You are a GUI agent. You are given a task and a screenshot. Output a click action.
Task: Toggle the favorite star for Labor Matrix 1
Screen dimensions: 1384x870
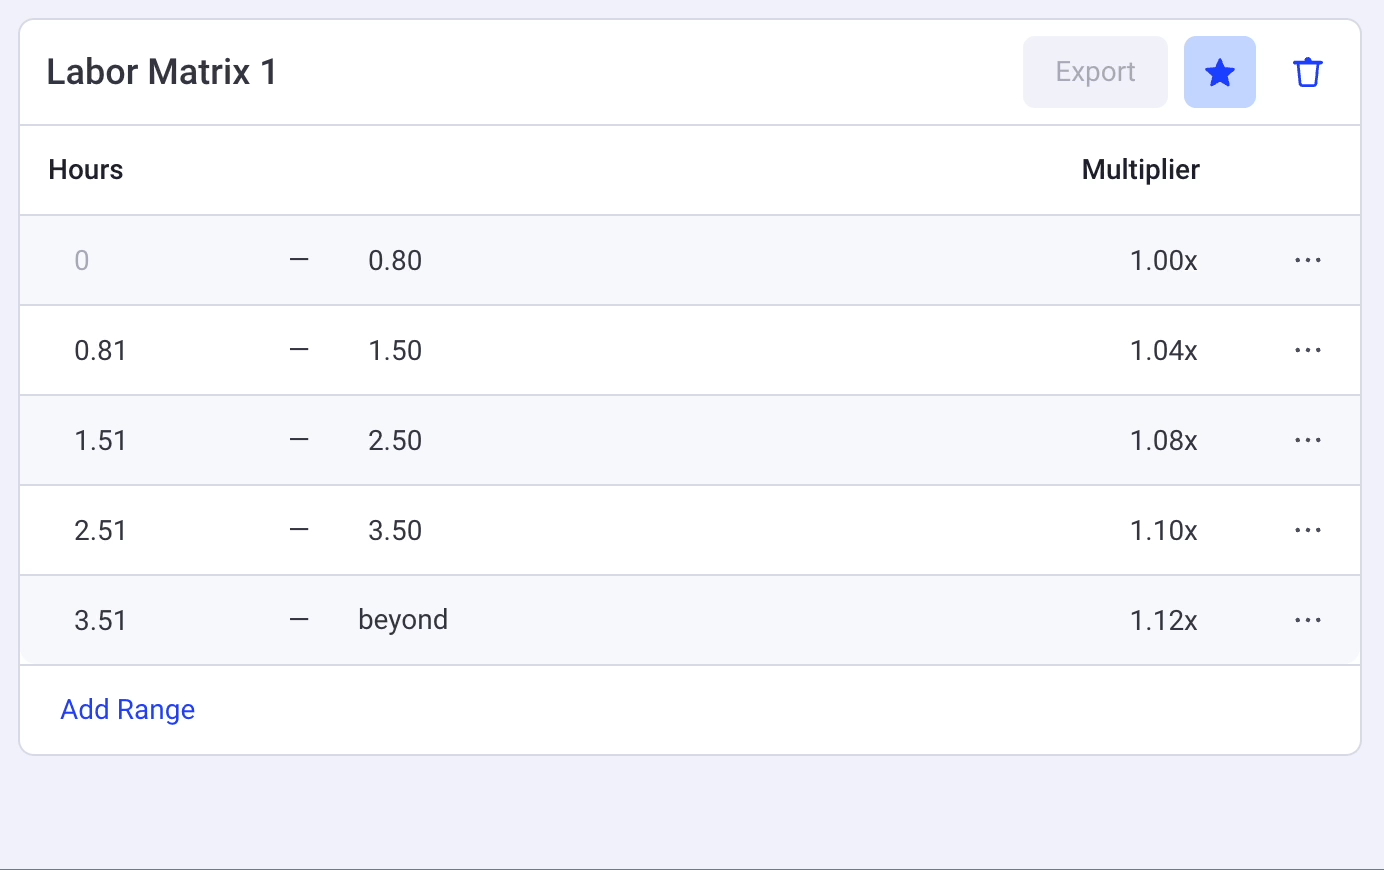tap(1220, 71)
